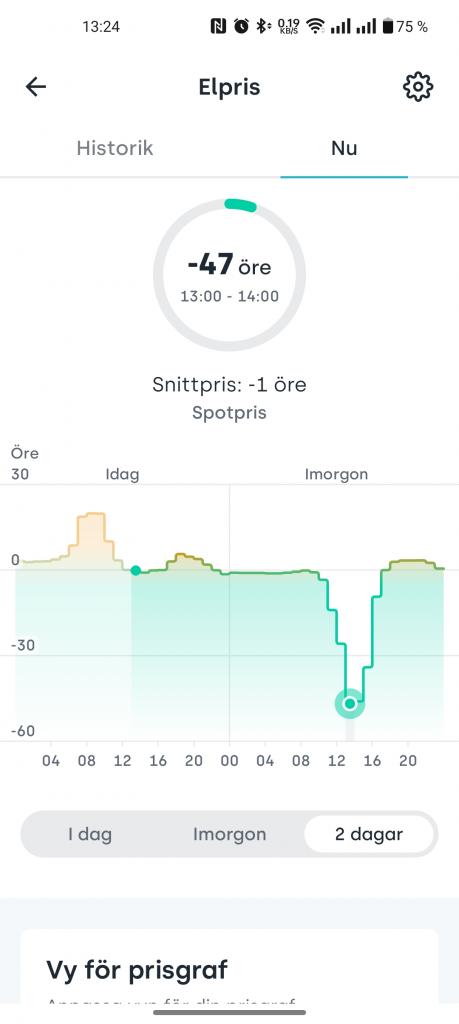Go back using the arrow icon
The image size is (459, 1024).
[x=35, y=87]
